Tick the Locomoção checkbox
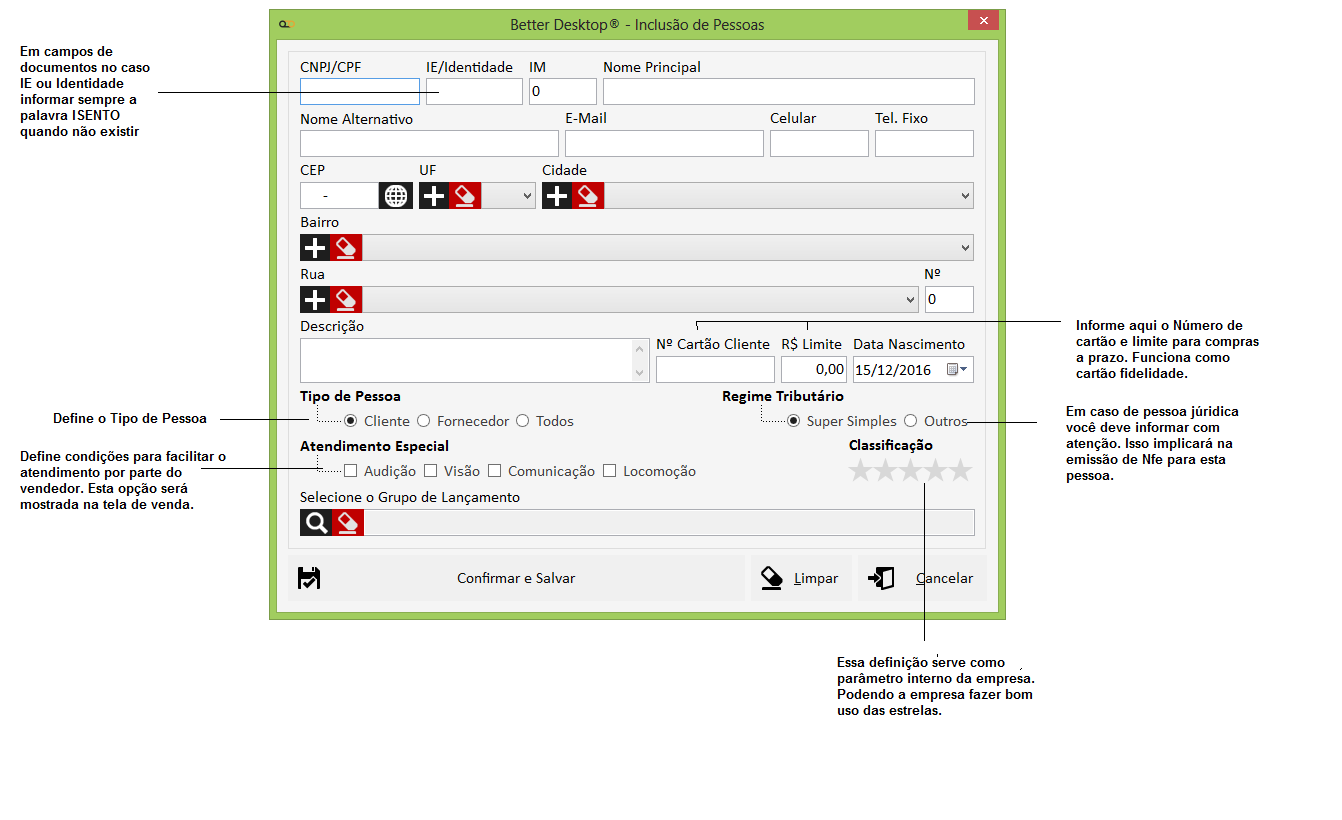The width and height of the screenshot is (1342, 820). tap(610, 471)
